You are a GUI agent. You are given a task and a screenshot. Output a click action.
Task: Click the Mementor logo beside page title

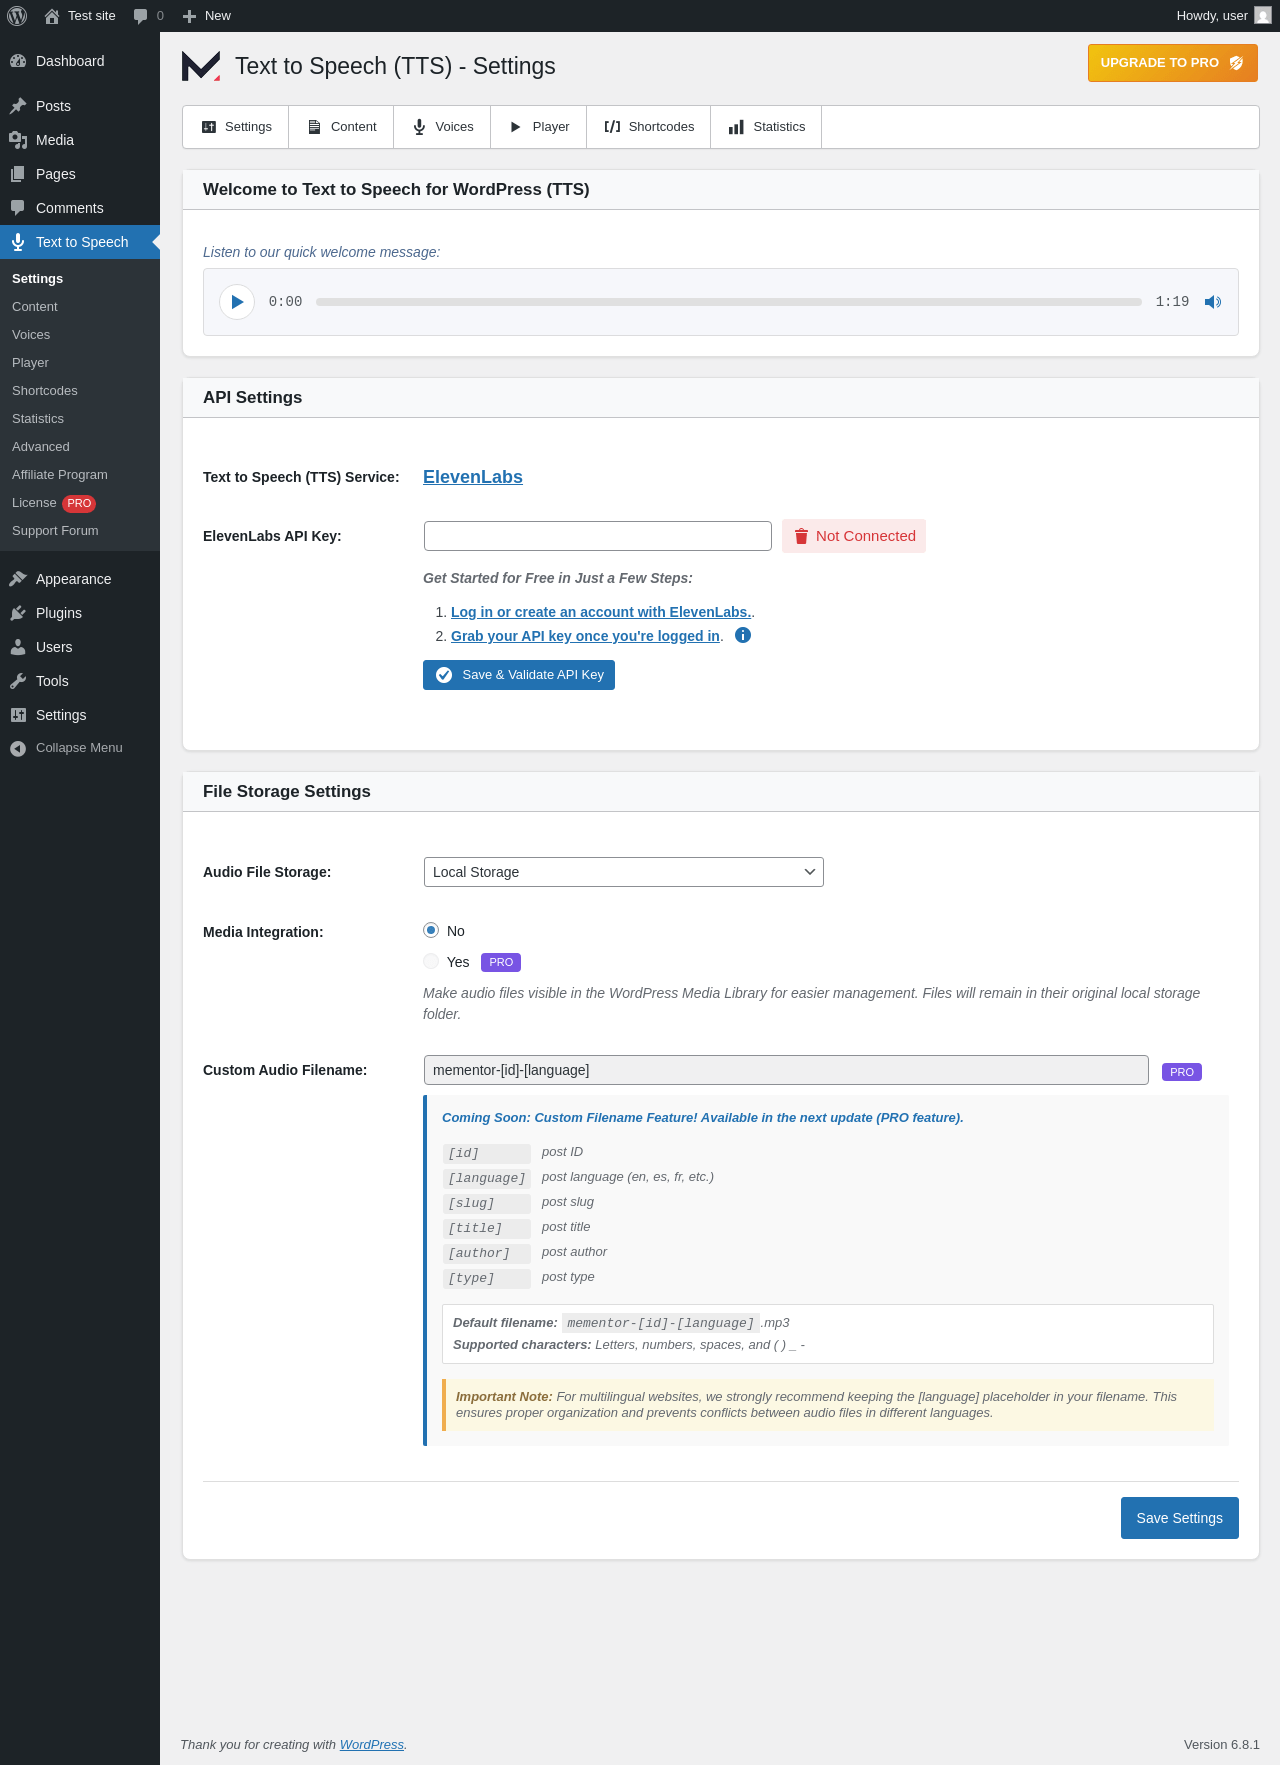coord(201,66)
